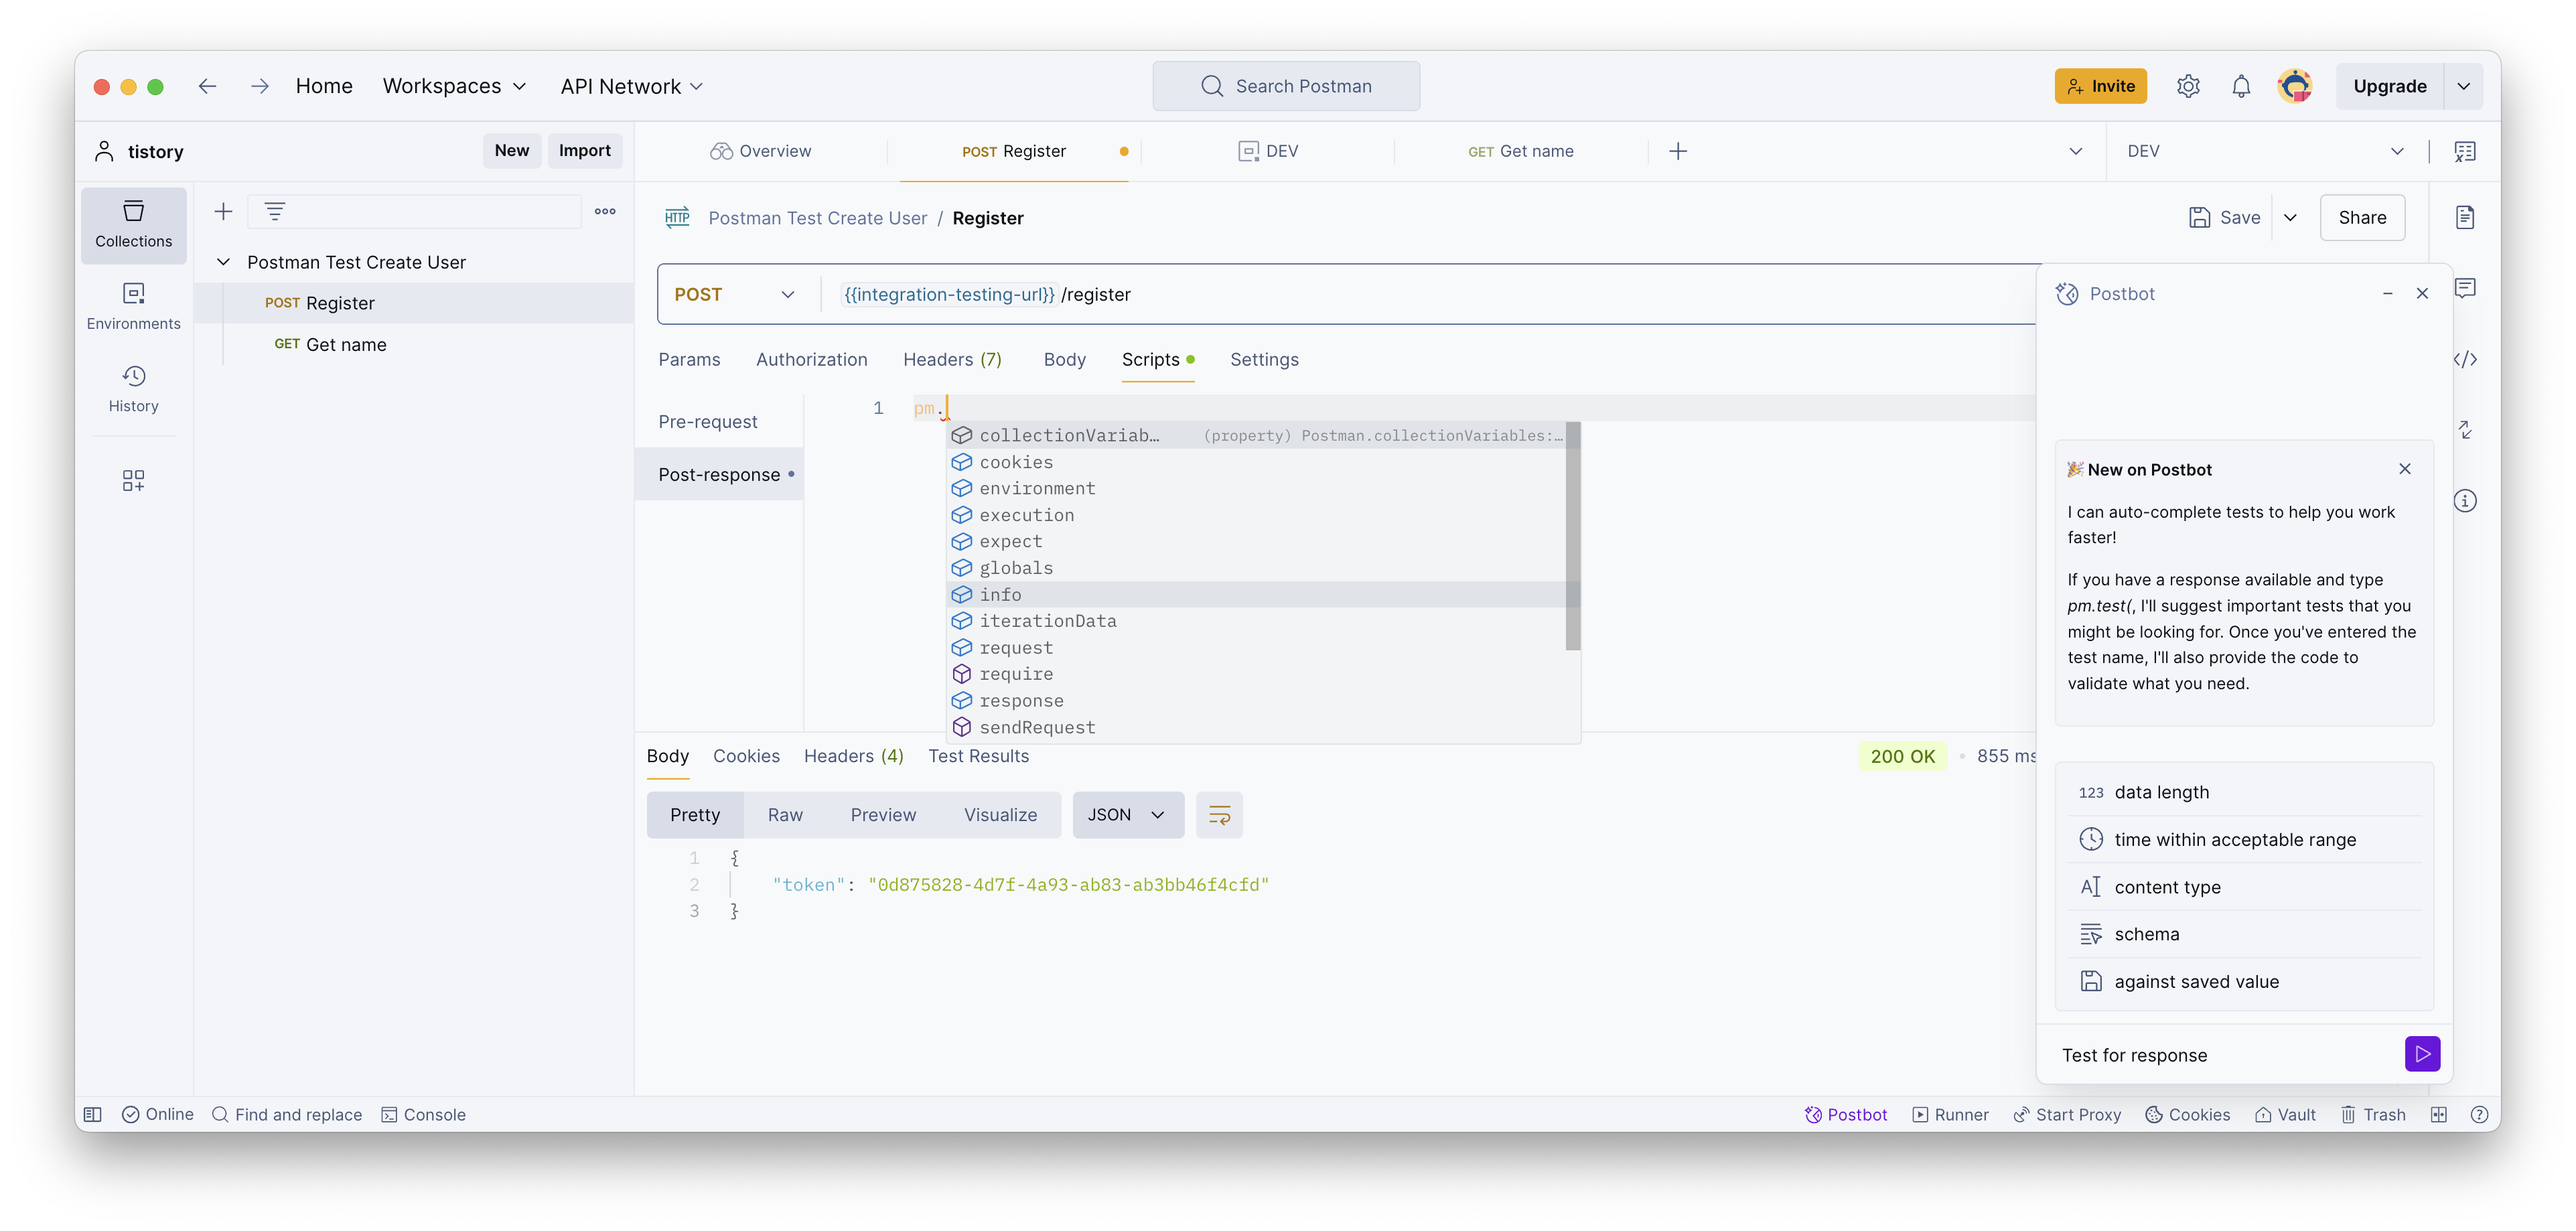
Task: Collapse the Postman Test Create User collection
Action: pyautogui.click(x=223, y=262)
